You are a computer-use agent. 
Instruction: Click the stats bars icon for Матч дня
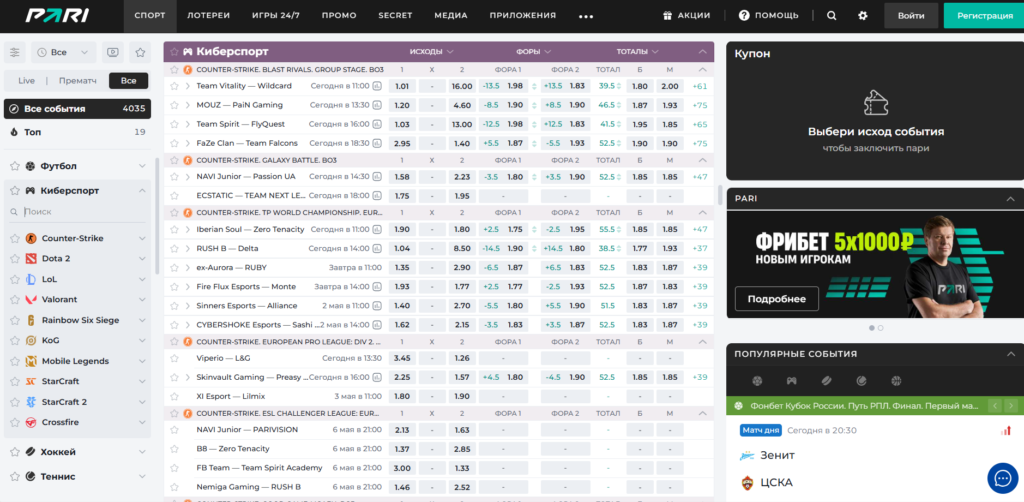click(1006, 430)
